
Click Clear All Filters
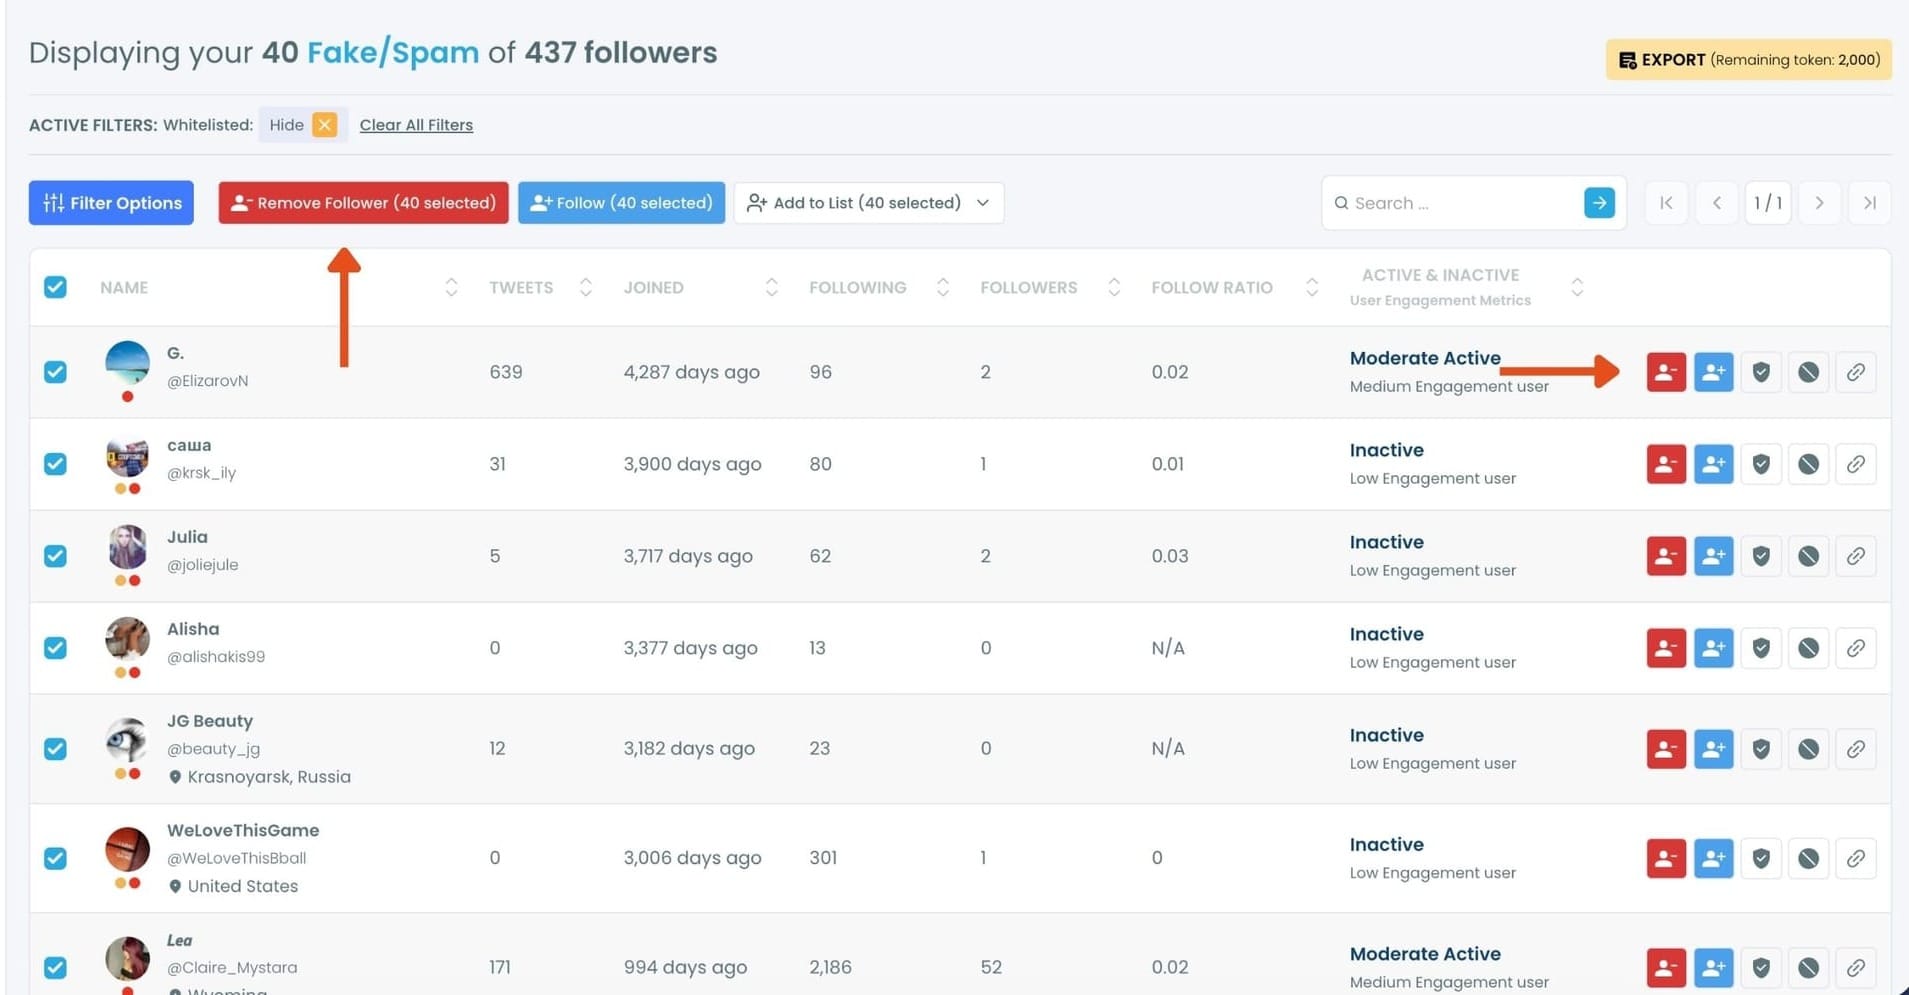click(416, 125)
